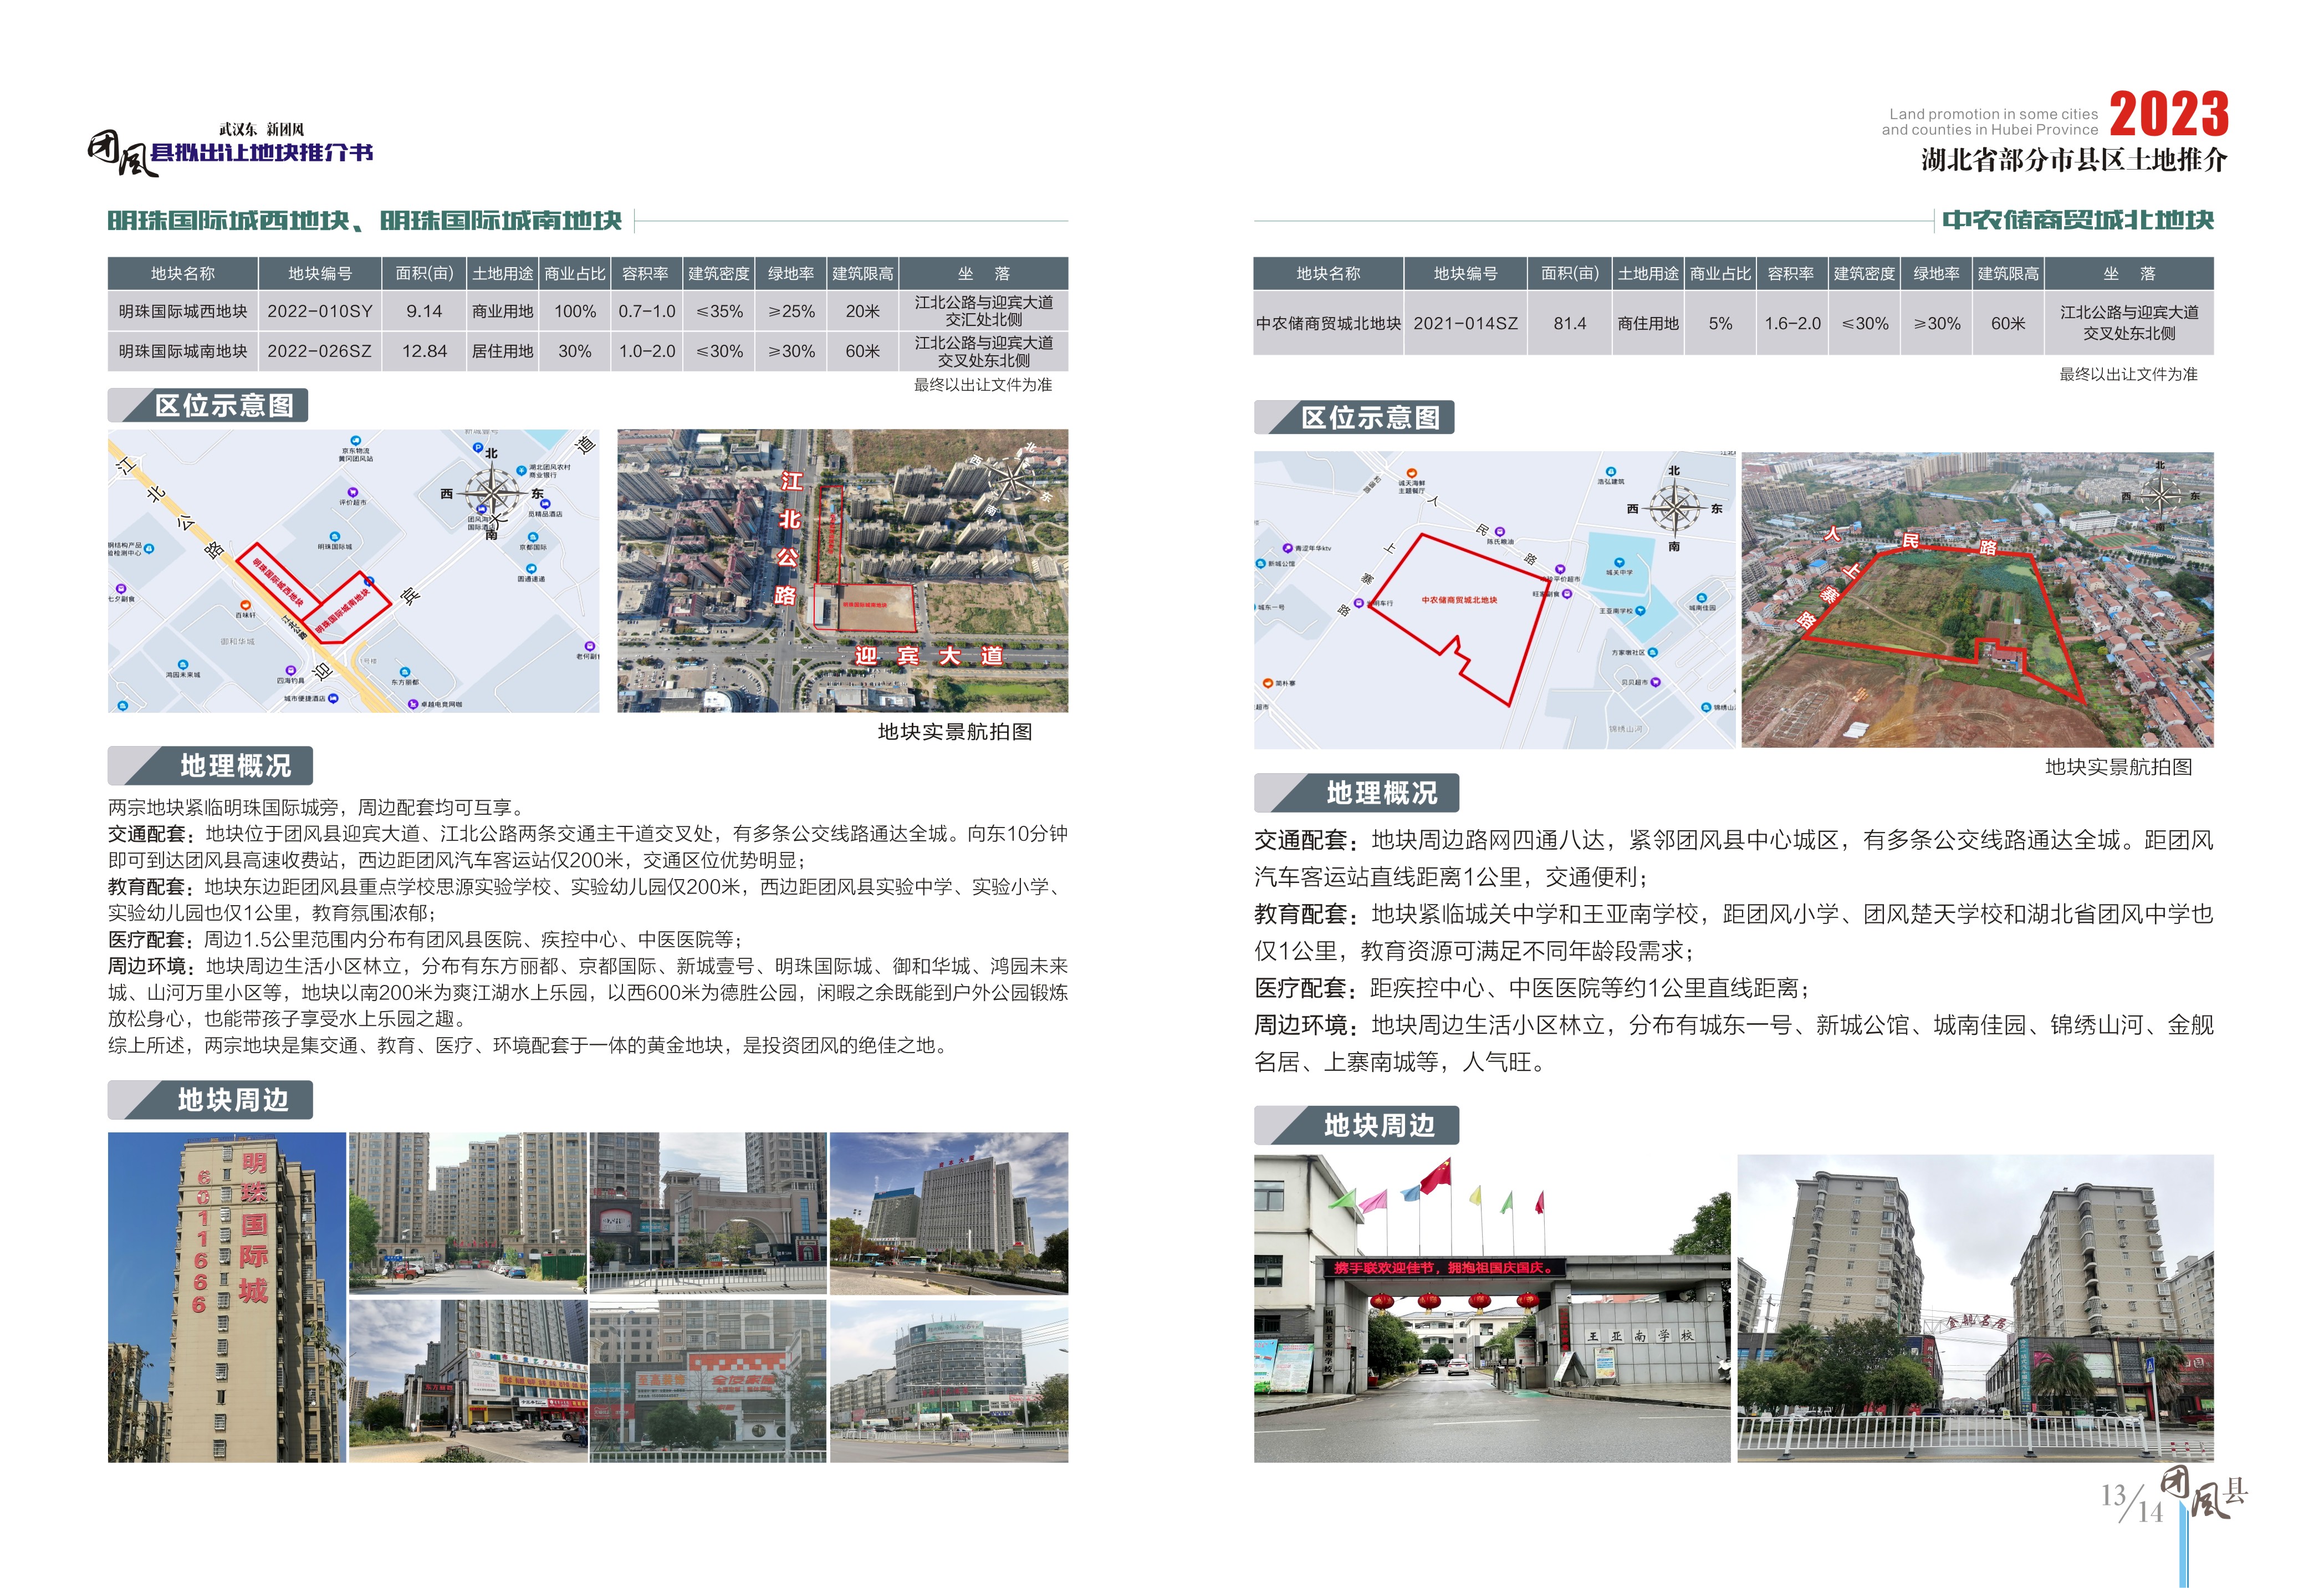Click the 1.0-2.0 plot ratio cell
The height and width of the screenshot is (1588, 2324).
pos(647,351)
